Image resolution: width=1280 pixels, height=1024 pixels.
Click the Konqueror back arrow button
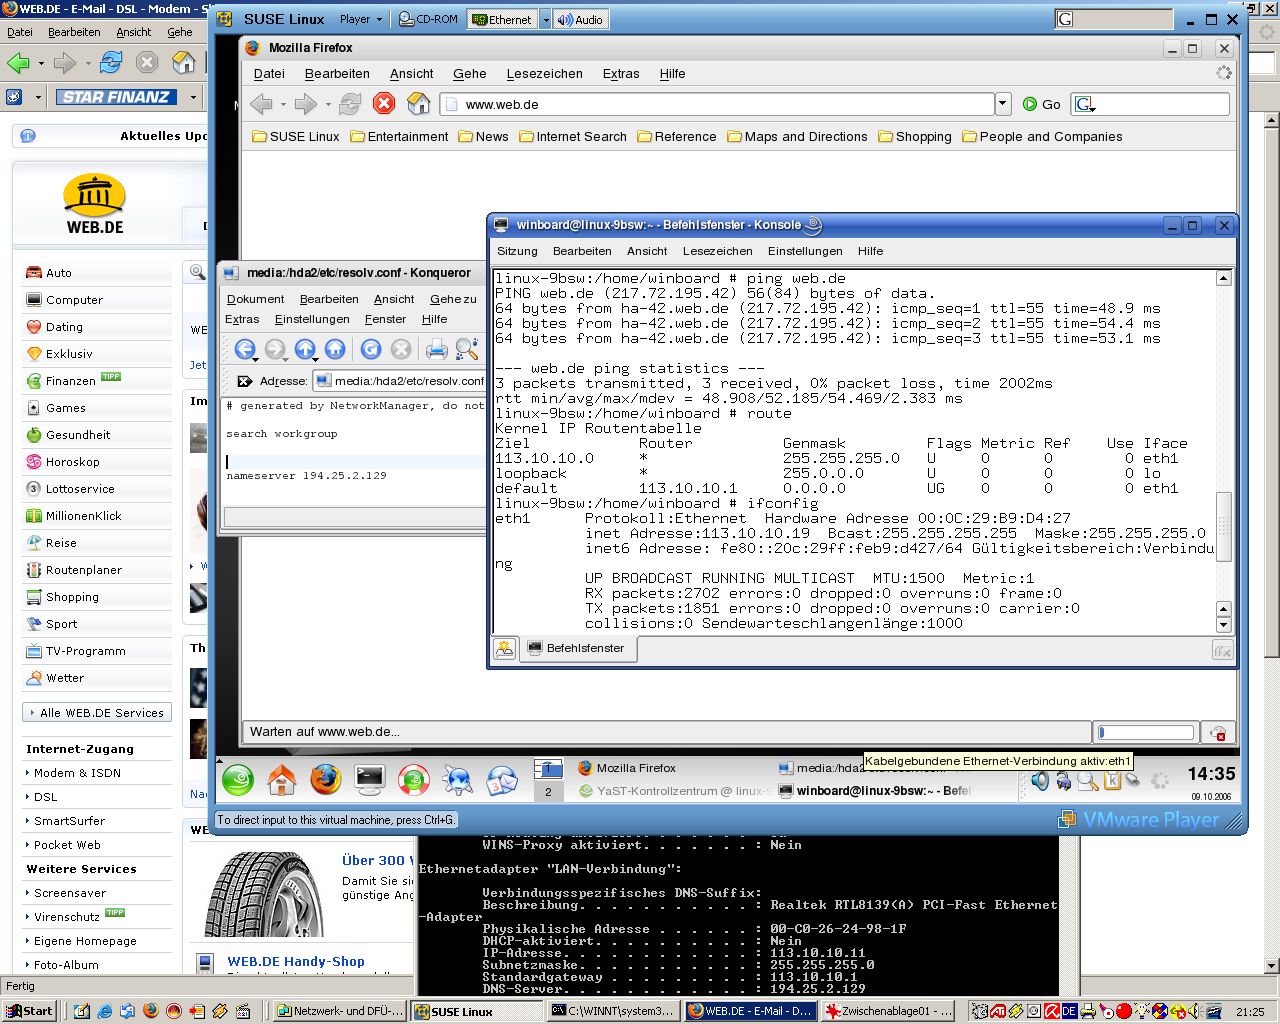pyautogui.click(x=244, y=348)
